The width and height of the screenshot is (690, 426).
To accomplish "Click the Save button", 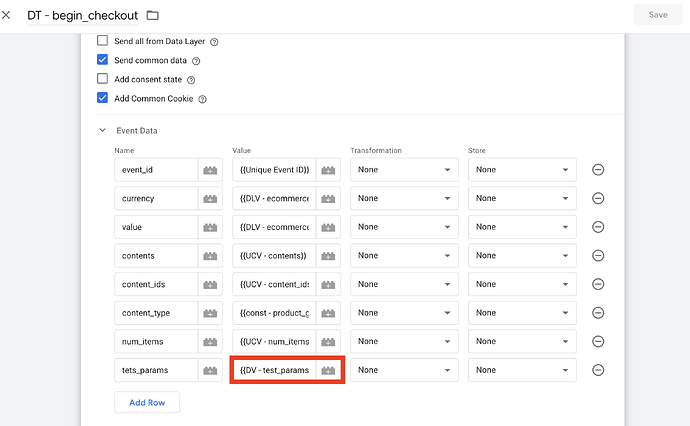I will click(x=658, y=15).
